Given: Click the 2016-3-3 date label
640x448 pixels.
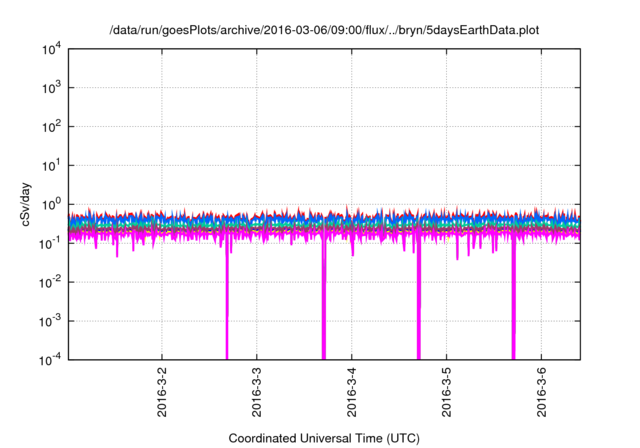Looking at the screenshot, I should (257, 392).
